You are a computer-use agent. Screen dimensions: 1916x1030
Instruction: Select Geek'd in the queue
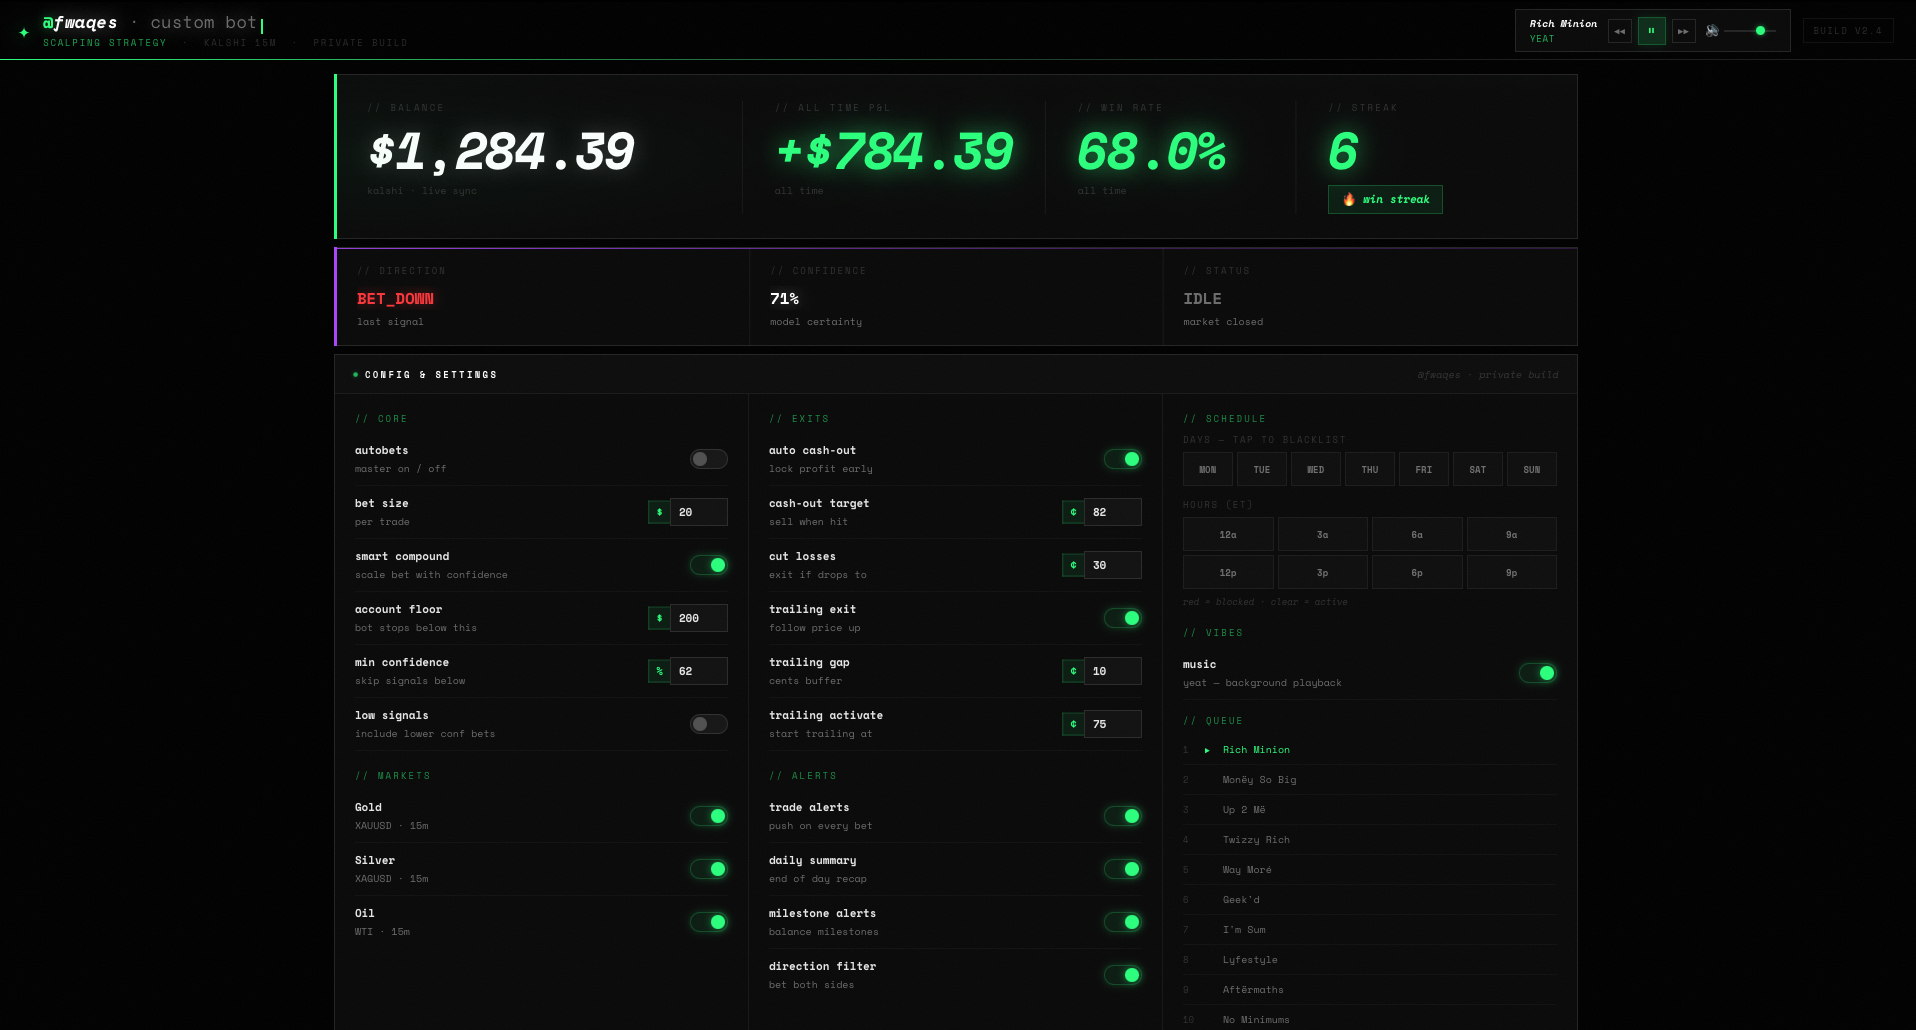tap(1370, 900)
